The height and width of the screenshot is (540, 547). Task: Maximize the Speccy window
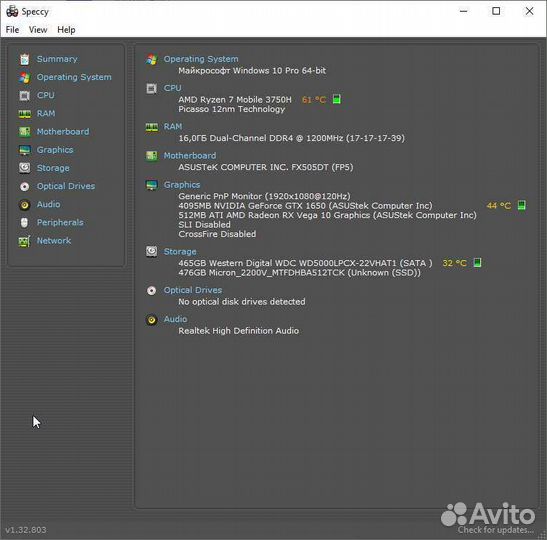pos(496,11)
